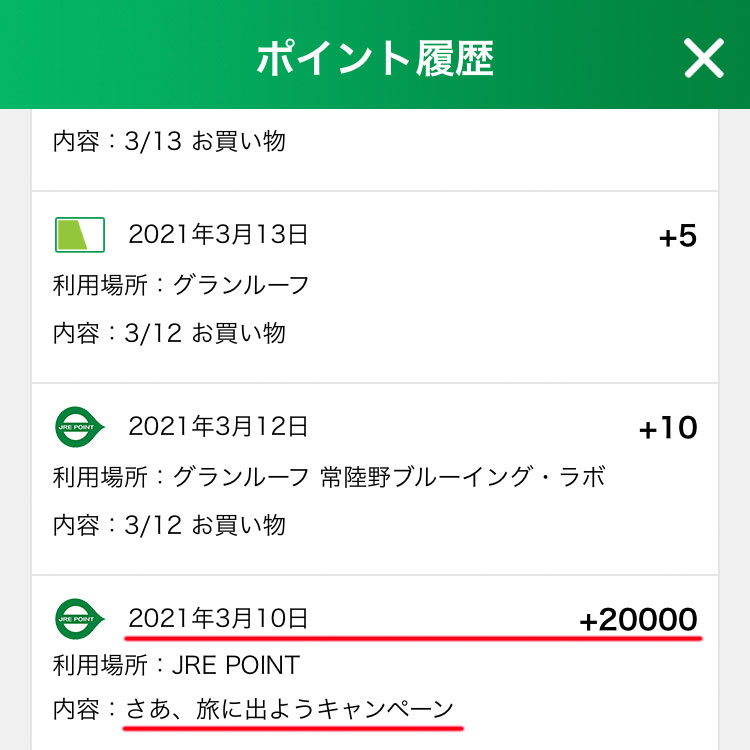Tap 内容:3/12 お買い物 under グランルーフ entry
Screen dimensions: 750x750
pyautogui.click(x=169, y=333)
